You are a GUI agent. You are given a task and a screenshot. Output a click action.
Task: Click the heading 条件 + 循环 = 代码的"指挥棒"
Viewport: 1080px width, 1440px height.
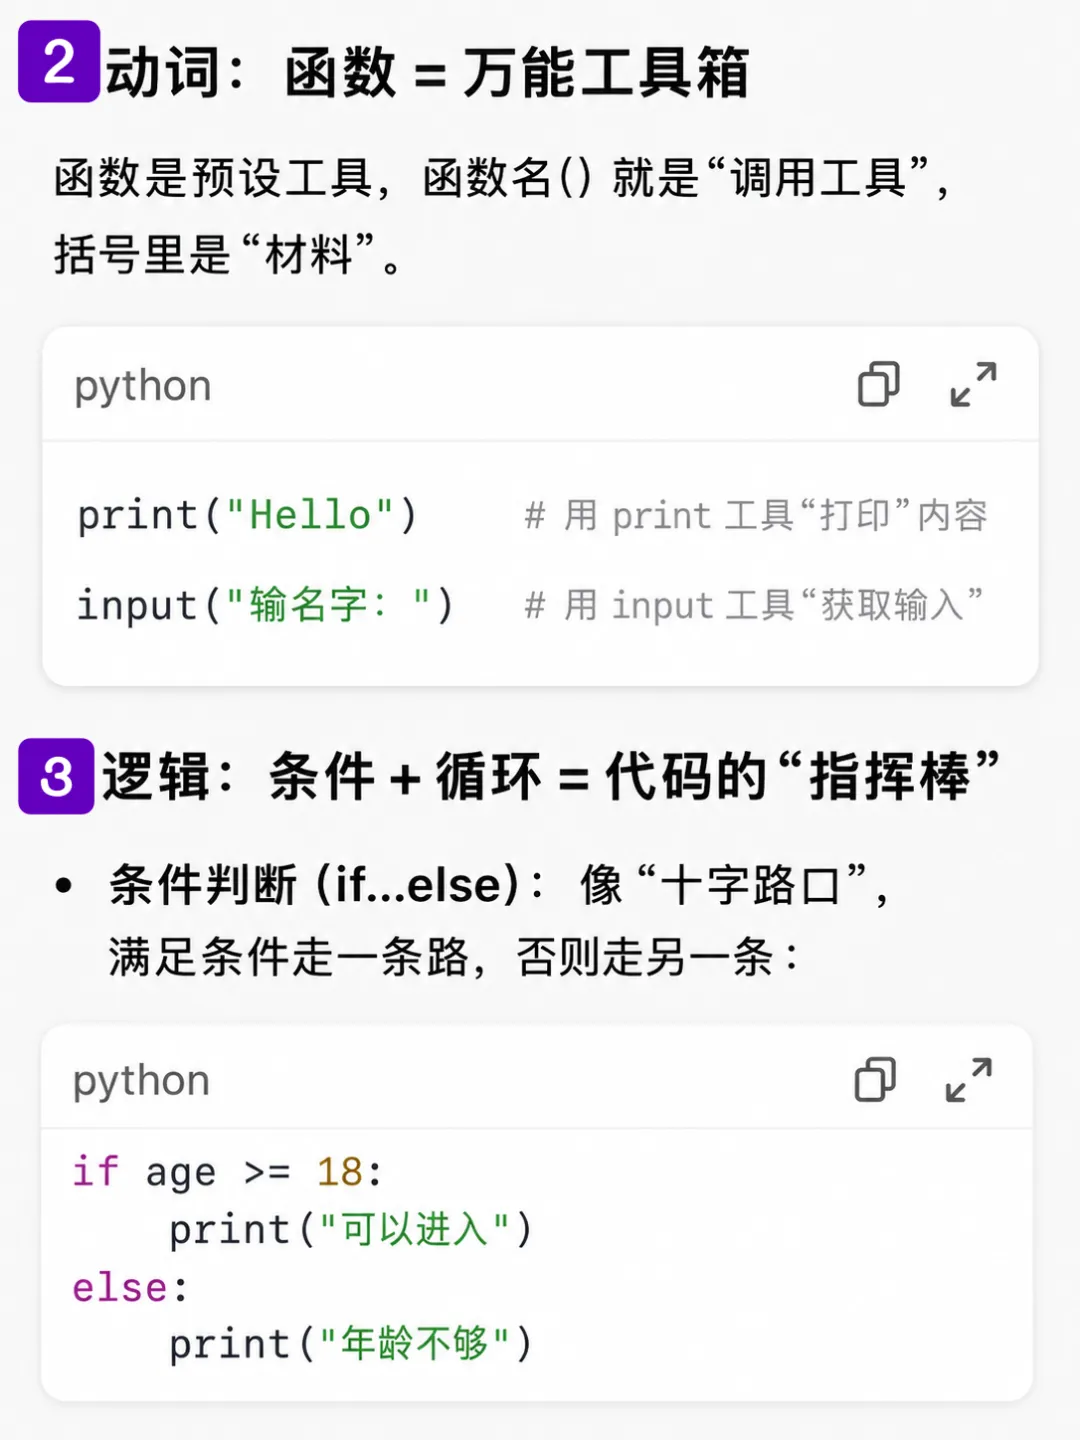[x=635, y=777]
